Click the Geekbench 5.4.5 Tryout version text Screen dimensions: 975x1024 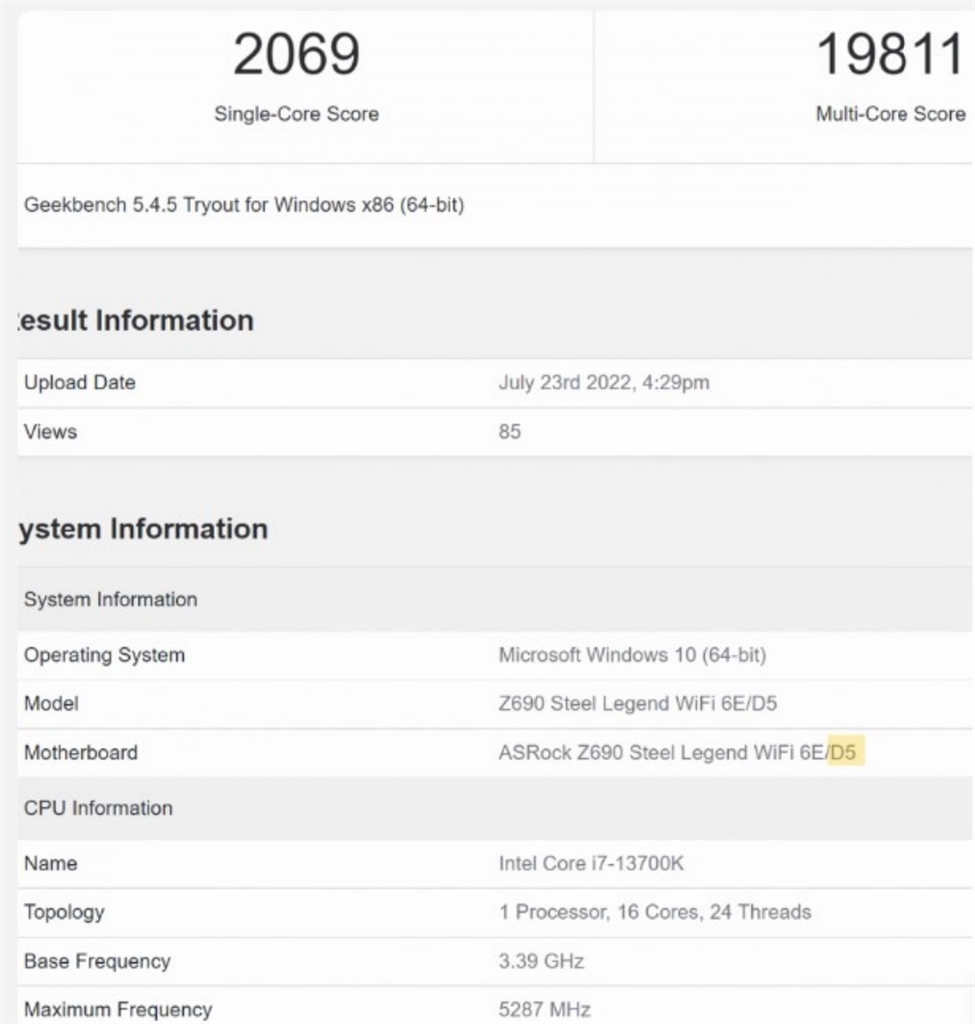click(244, 206)
